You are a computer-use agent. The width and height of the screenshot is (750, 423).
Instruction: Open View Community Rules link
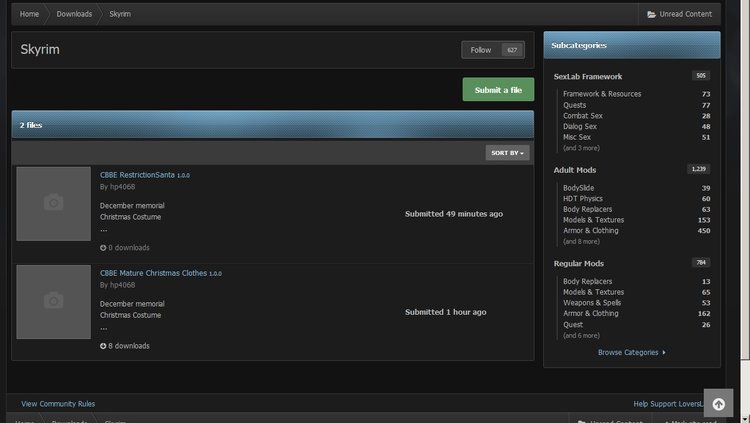point(58,404)
